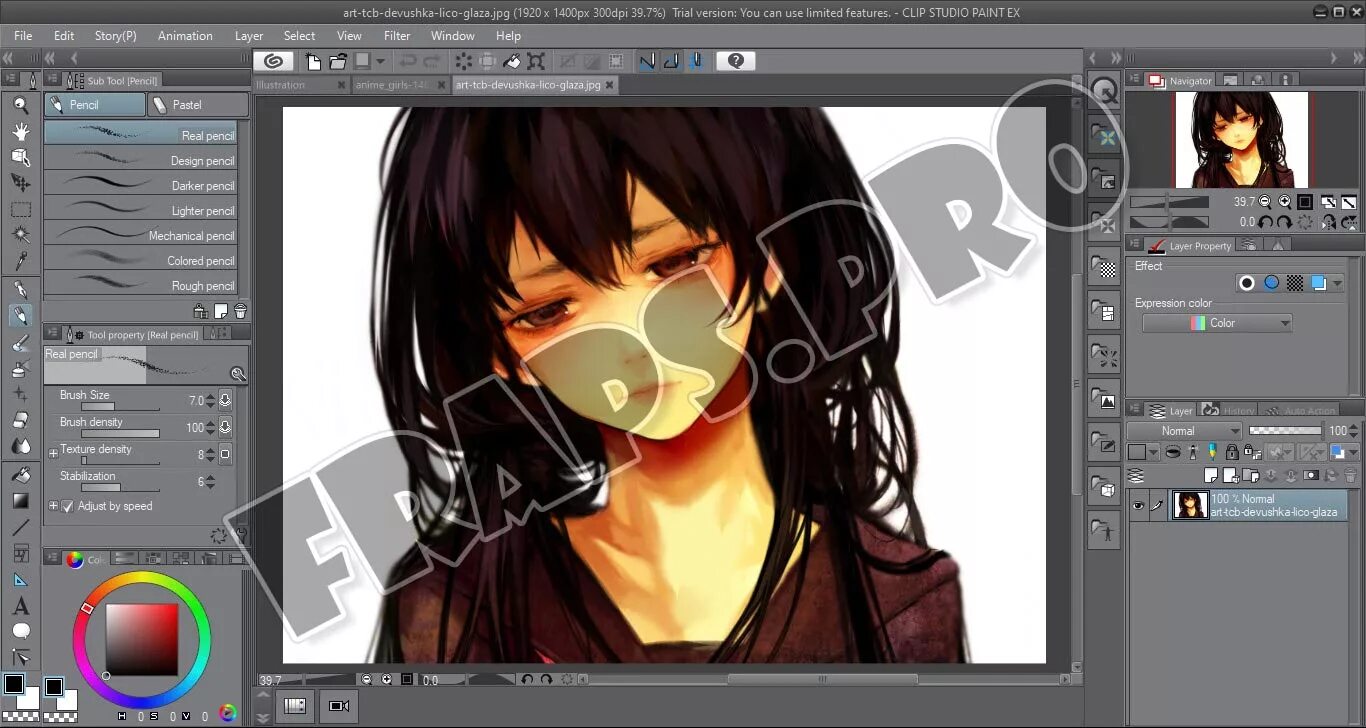Viewport: 1366px width, 728px height.
Task: Delete layer with trash icon in Layer panel
Action: (x=1350, y=476)
